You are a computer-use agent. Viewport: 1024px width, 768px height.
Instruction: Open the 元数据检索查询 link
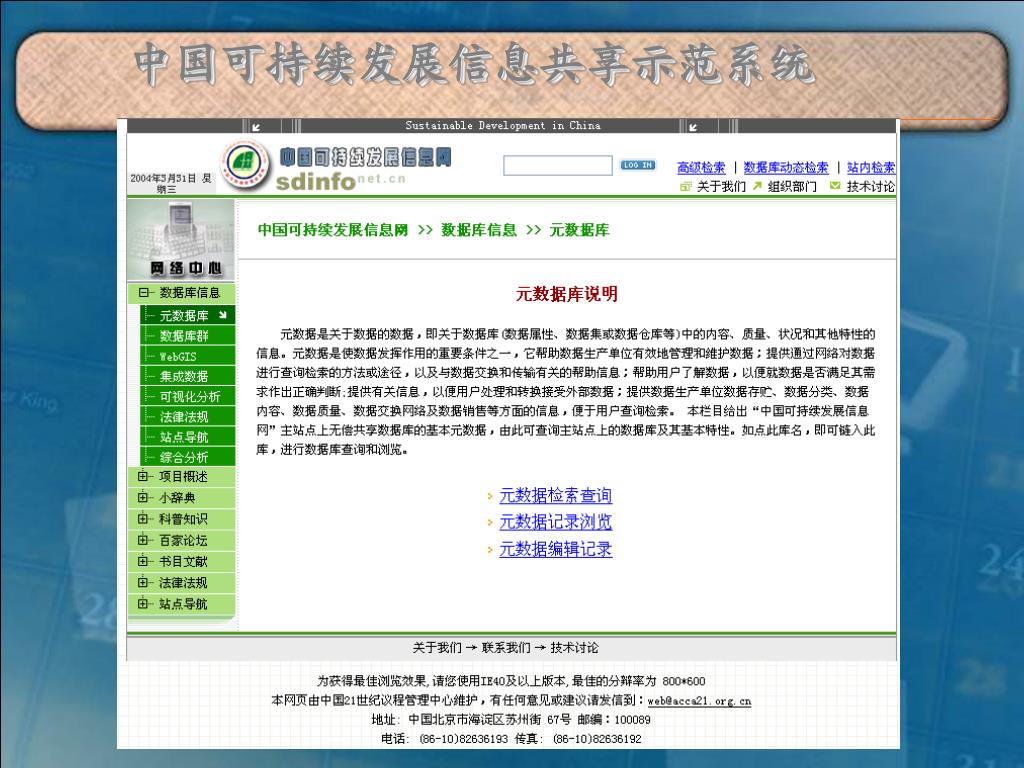[x=556, y=496]
